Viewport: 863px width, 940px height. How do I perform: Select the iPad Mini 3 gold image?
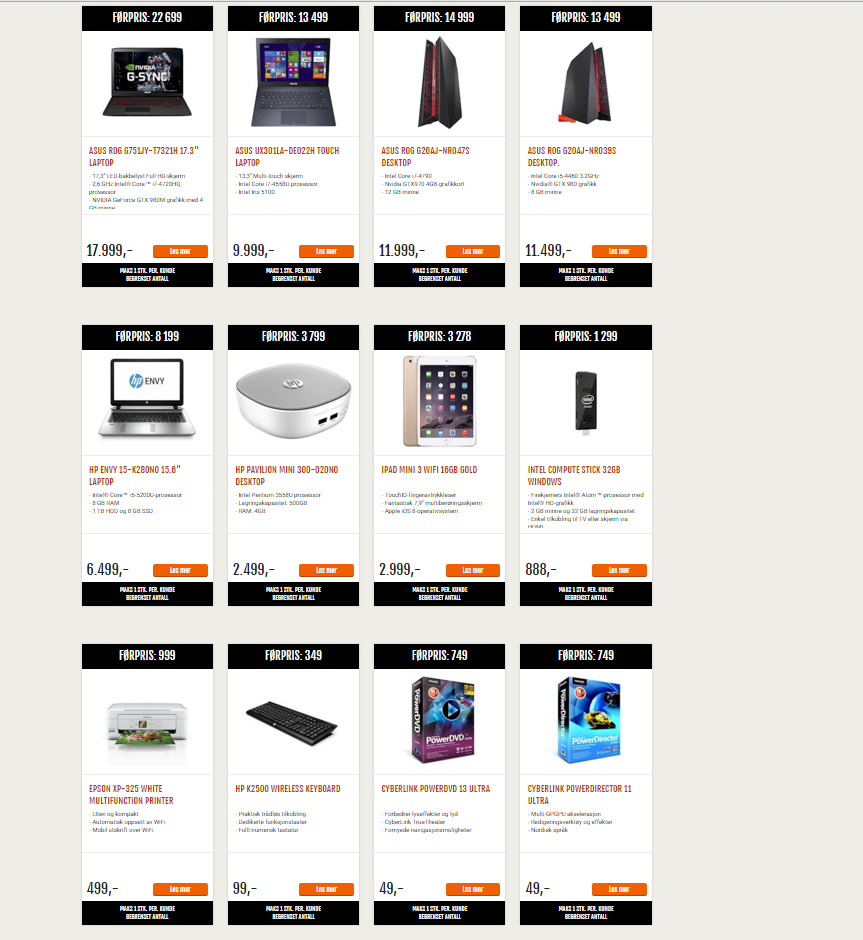pos(439,401)
